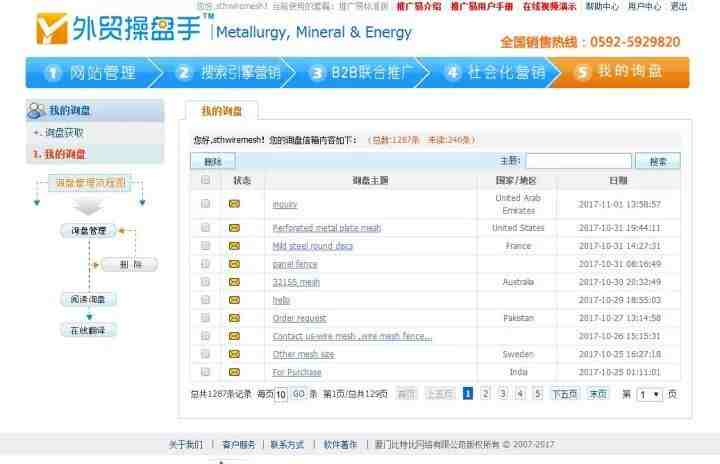720x464 pixels.
Task: Click the mail icon for Perforated metal plate mesh
Action: (x=234, y=228)
